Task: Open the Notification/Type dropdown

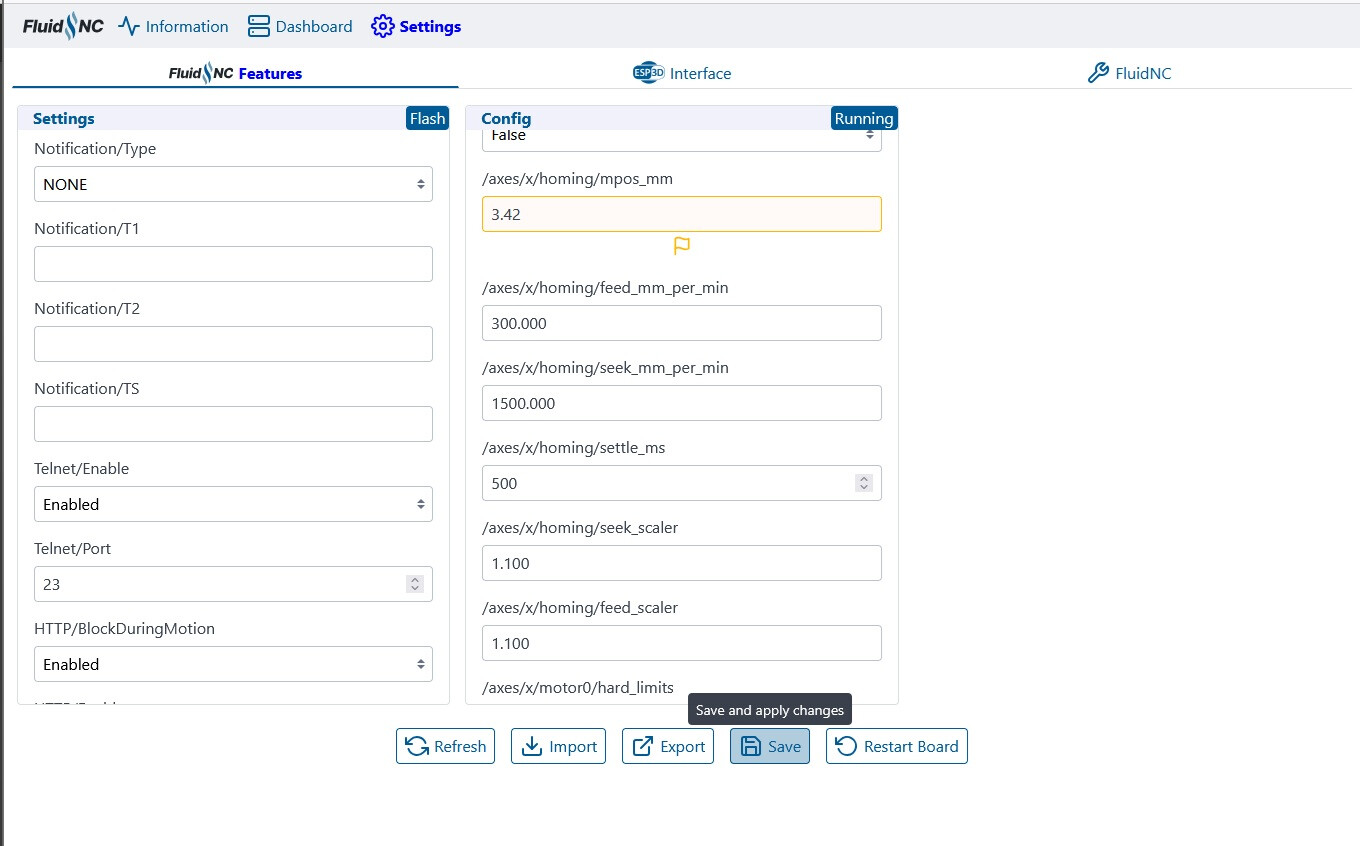Action: [x=233, y=184]
